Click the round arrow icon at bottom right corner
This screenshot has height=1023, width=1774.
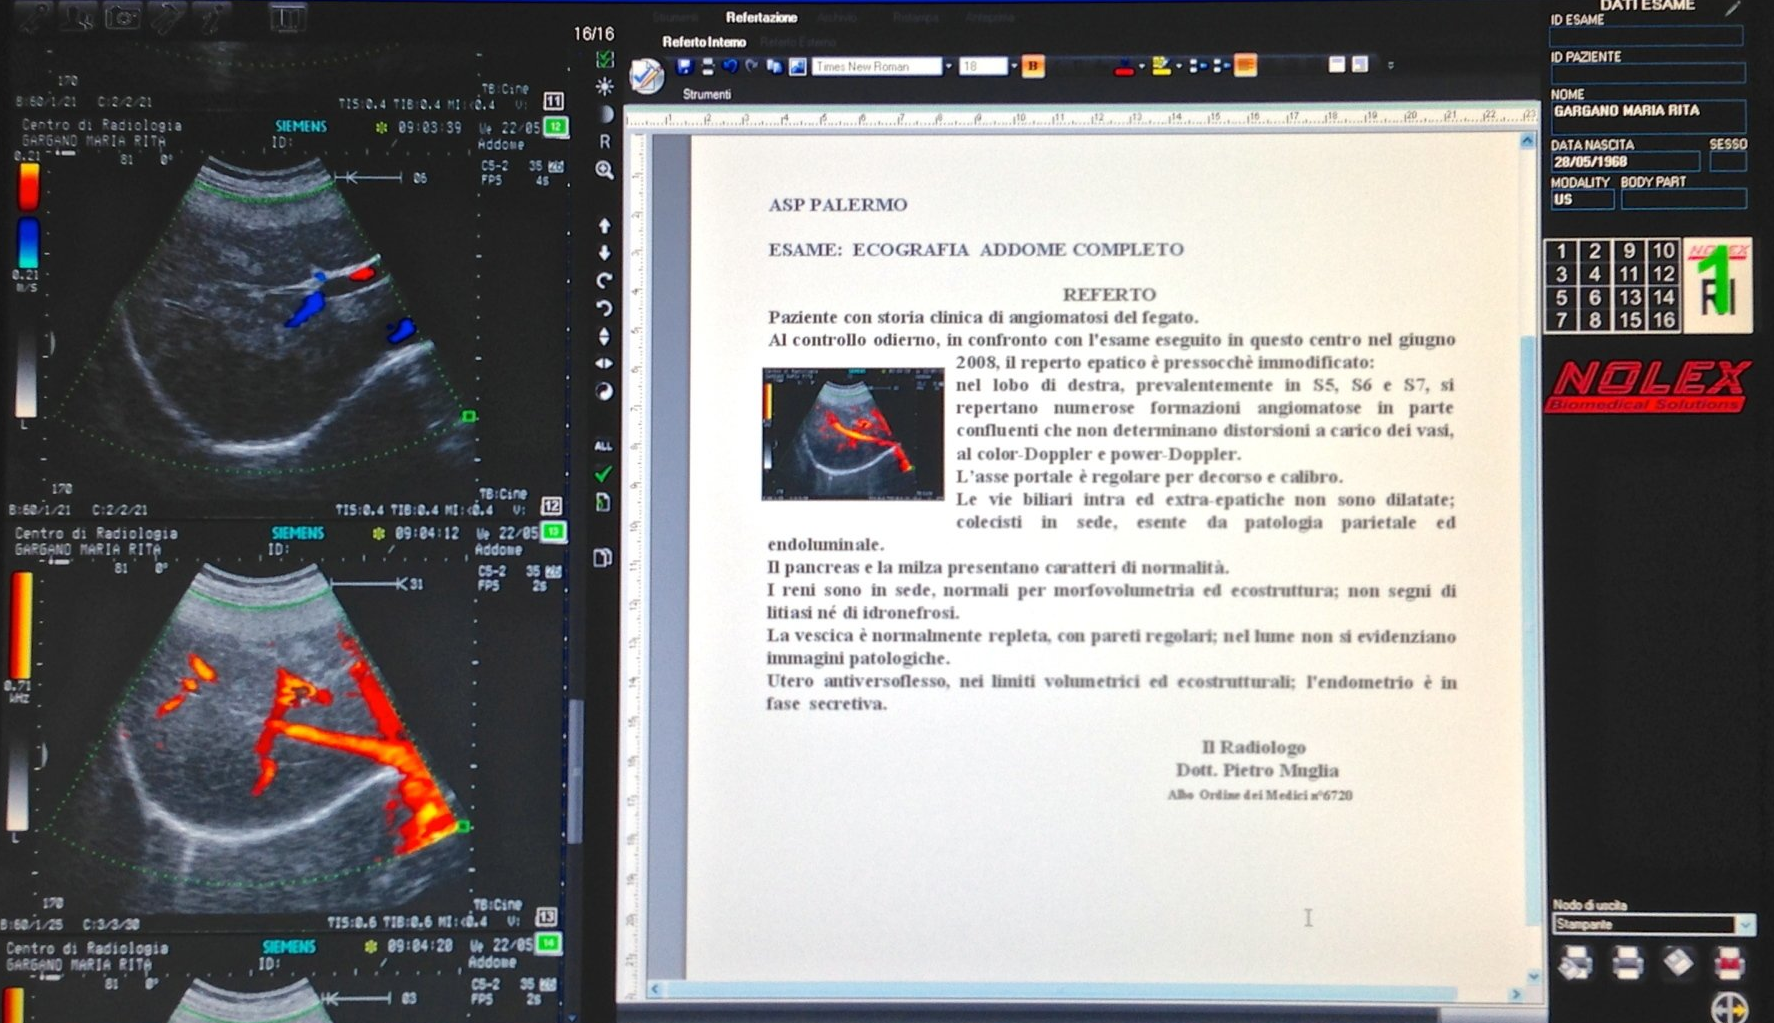coord(1729,1007)
